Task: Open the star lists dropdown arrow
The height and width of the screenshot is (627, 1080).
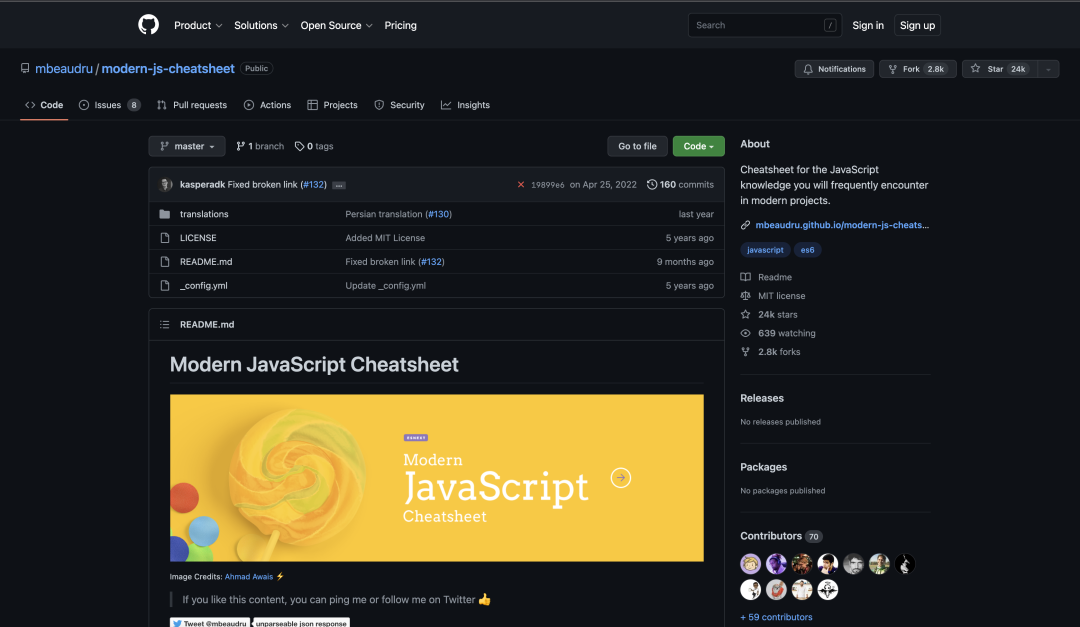Action: tap(1047, 69)
